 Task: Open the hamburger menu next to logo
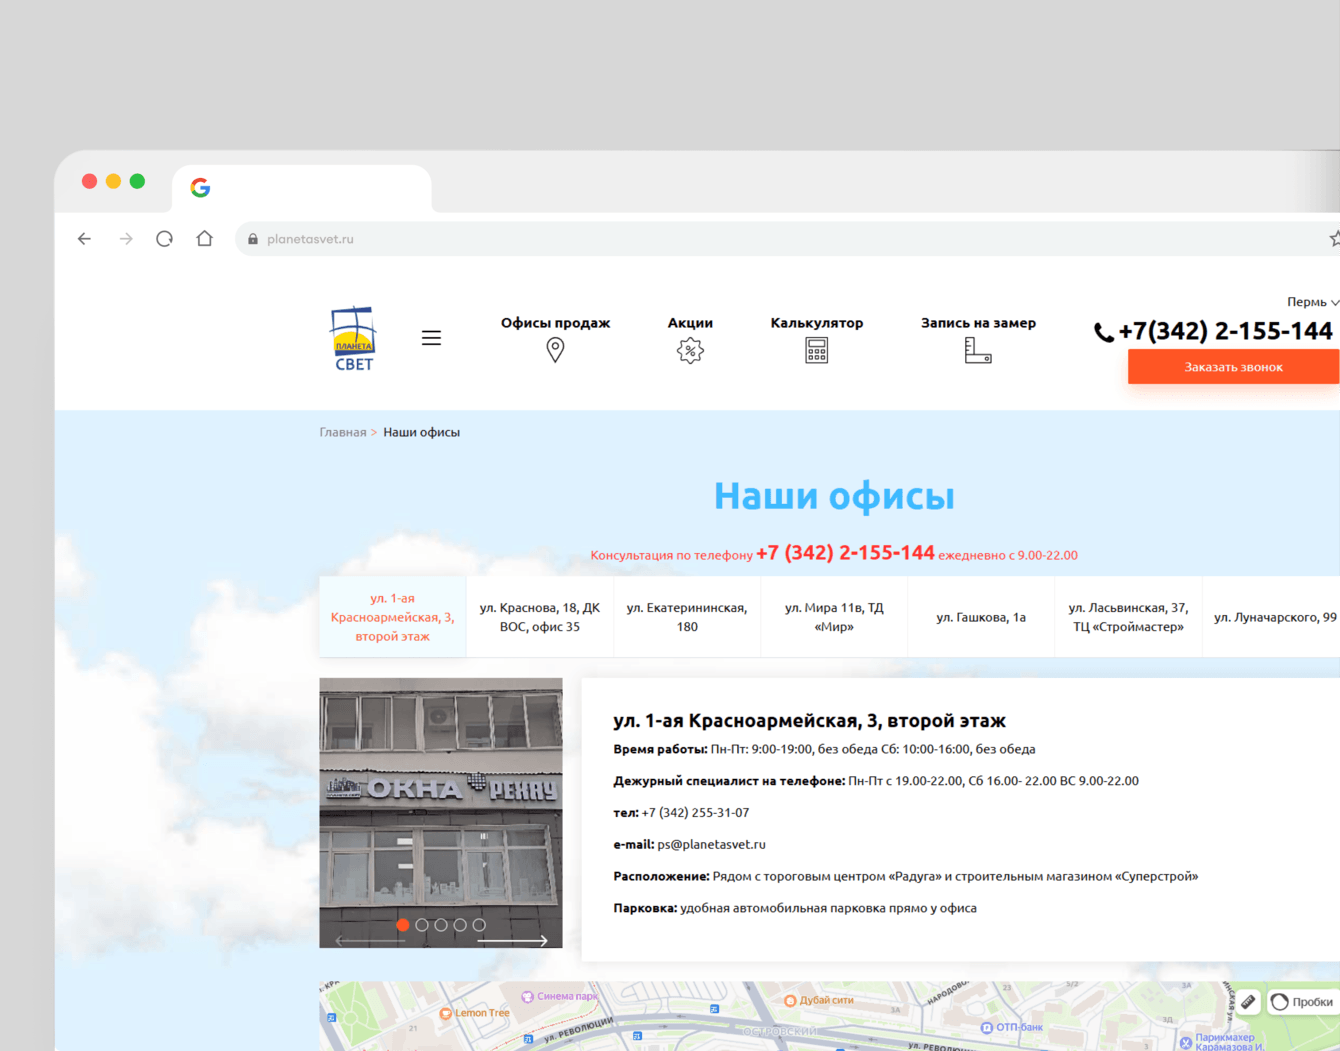click(431, 338)
